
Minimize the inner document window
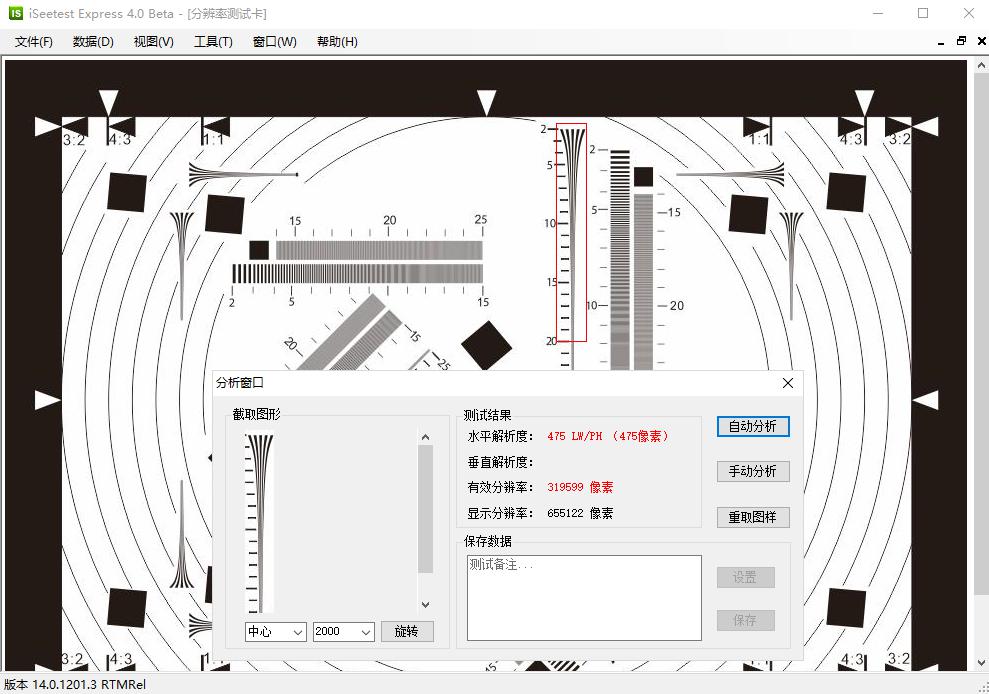coord(941,42)
